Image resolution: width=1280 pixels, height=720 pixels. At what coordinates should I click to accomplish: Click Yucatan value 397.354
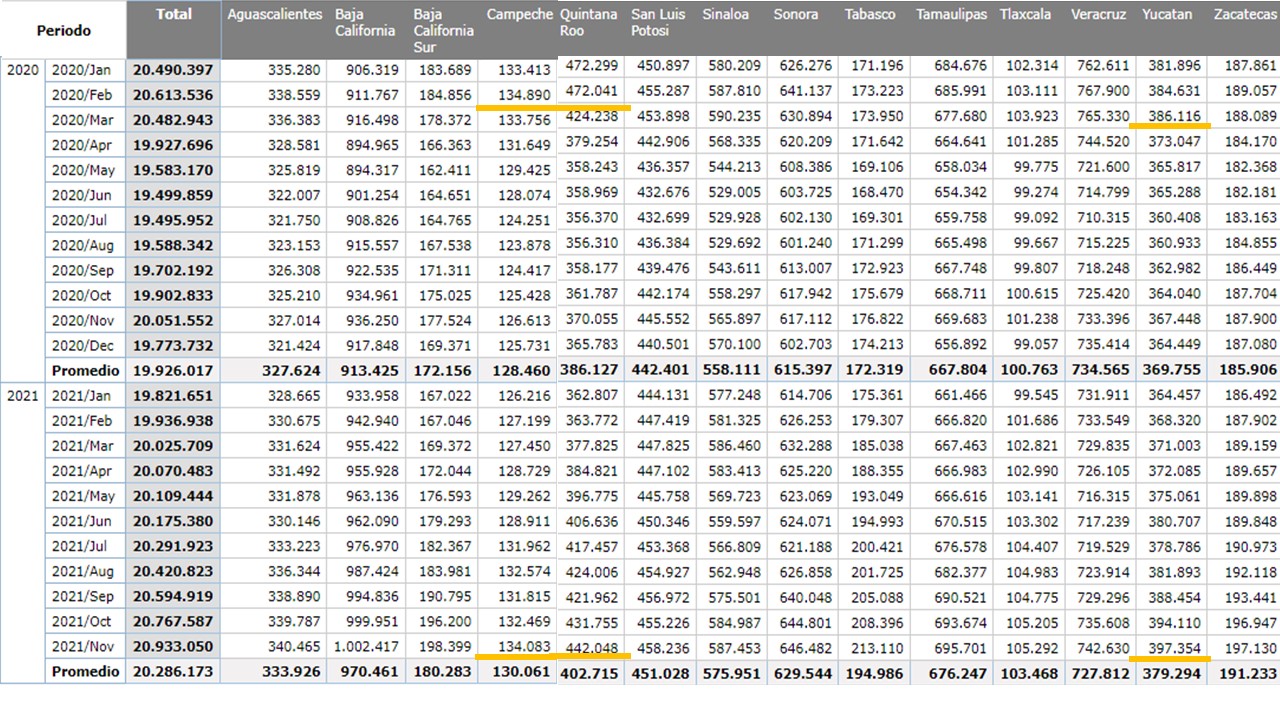point(1173,647)
